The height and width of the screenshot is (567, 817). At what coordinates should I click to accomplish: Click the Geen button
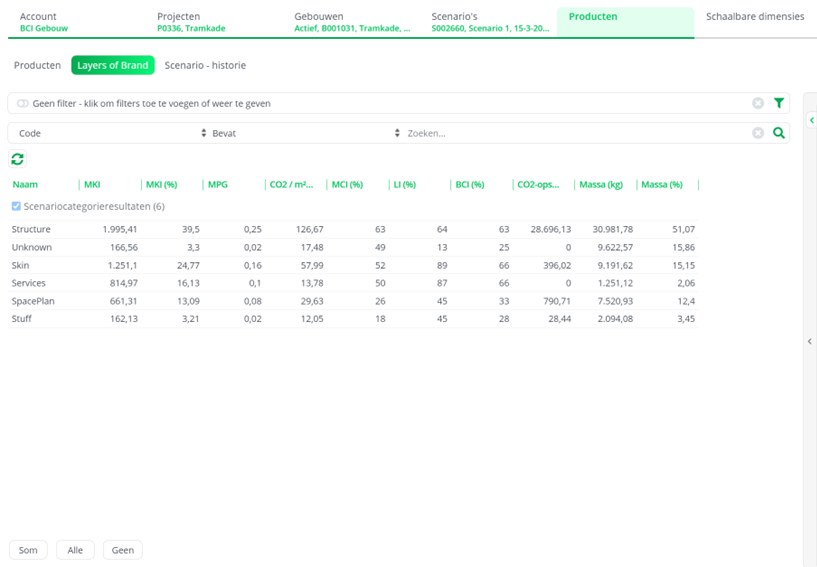pos(122,550)
